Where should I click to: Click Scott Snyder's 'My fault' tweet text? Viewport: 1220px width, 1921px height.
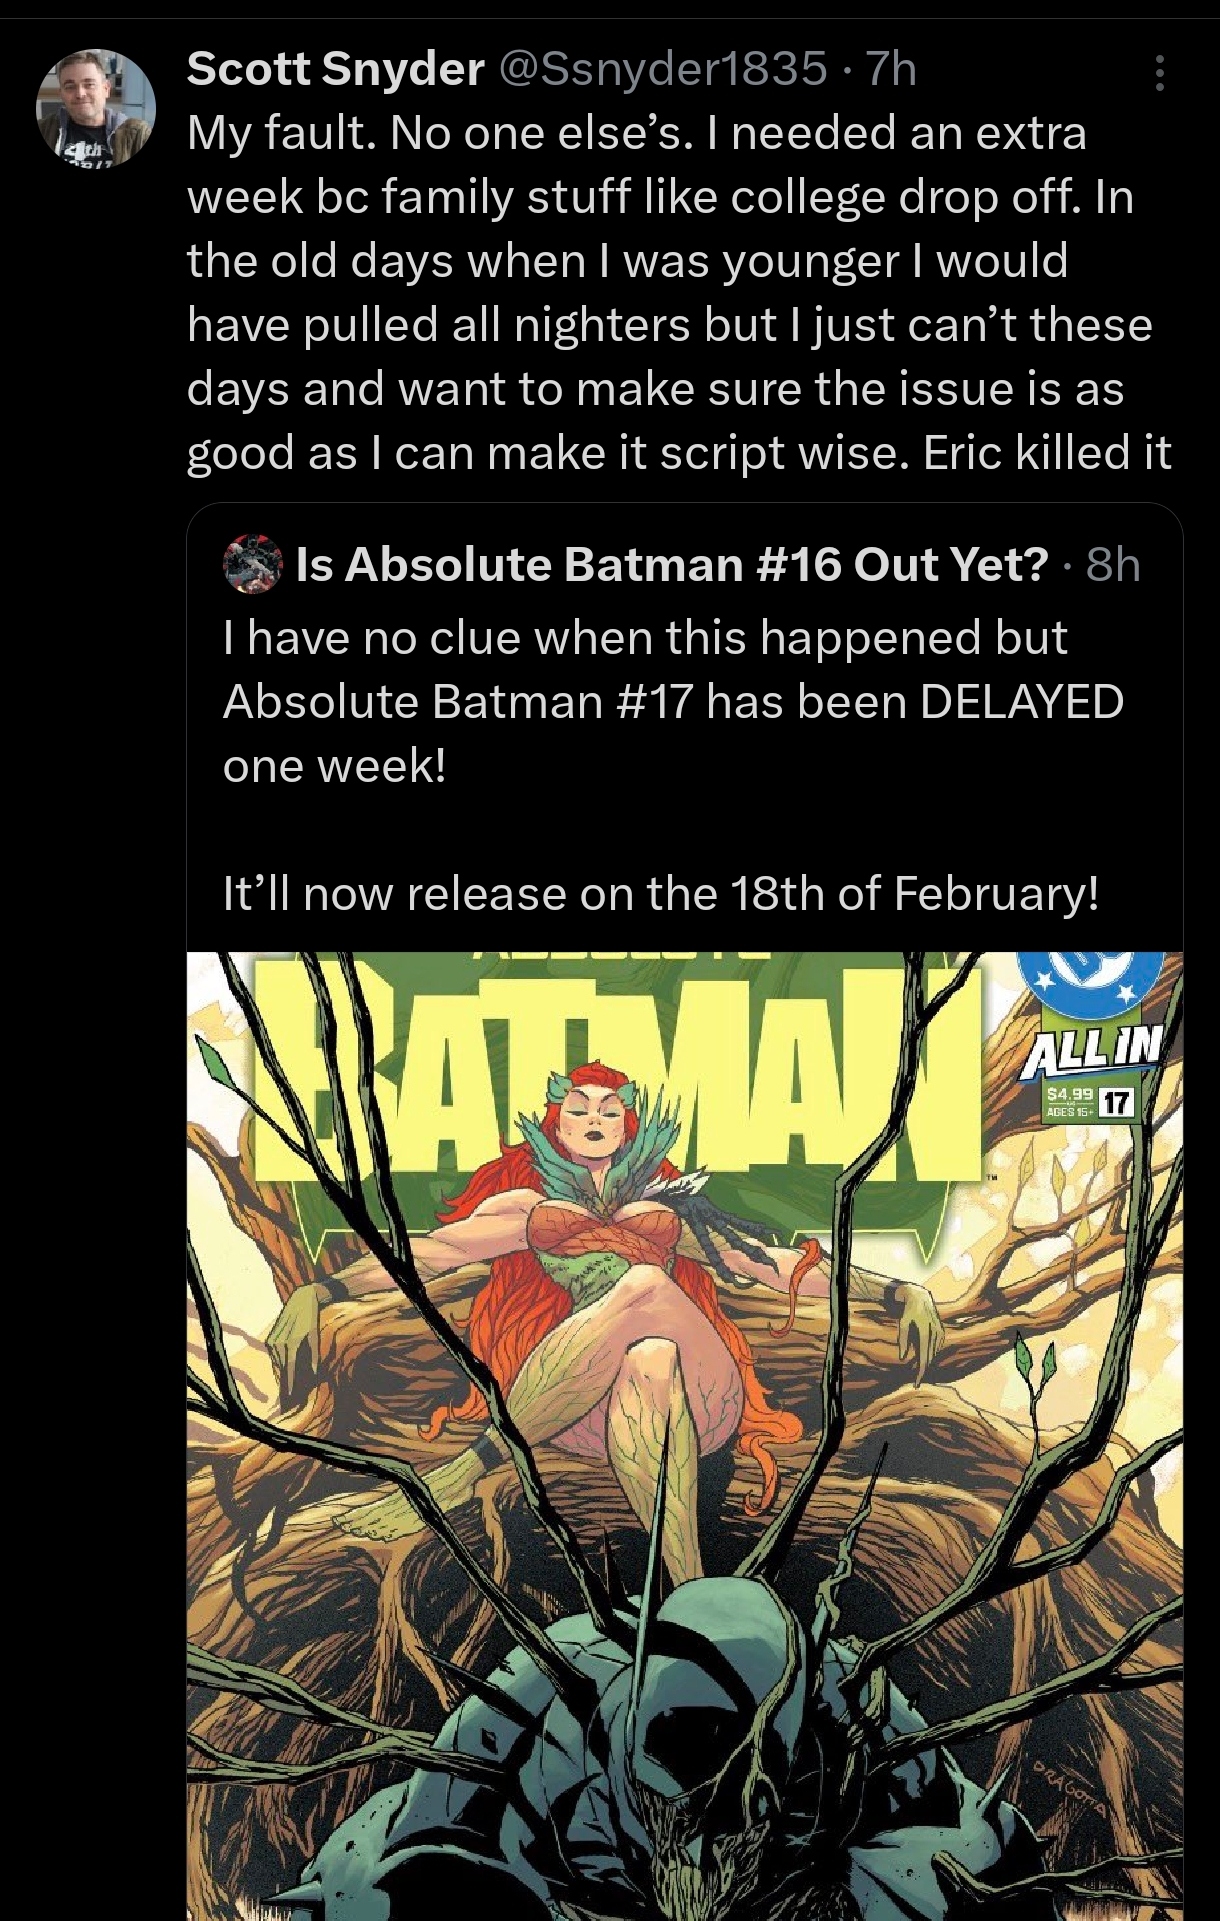679,292
